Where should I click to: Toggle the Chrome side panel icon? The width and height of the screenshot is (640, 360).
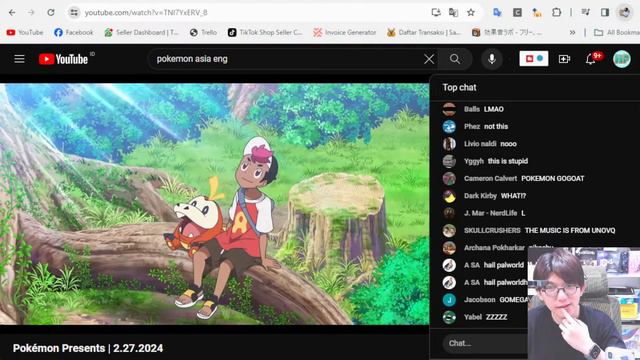[x=605, y=13]
